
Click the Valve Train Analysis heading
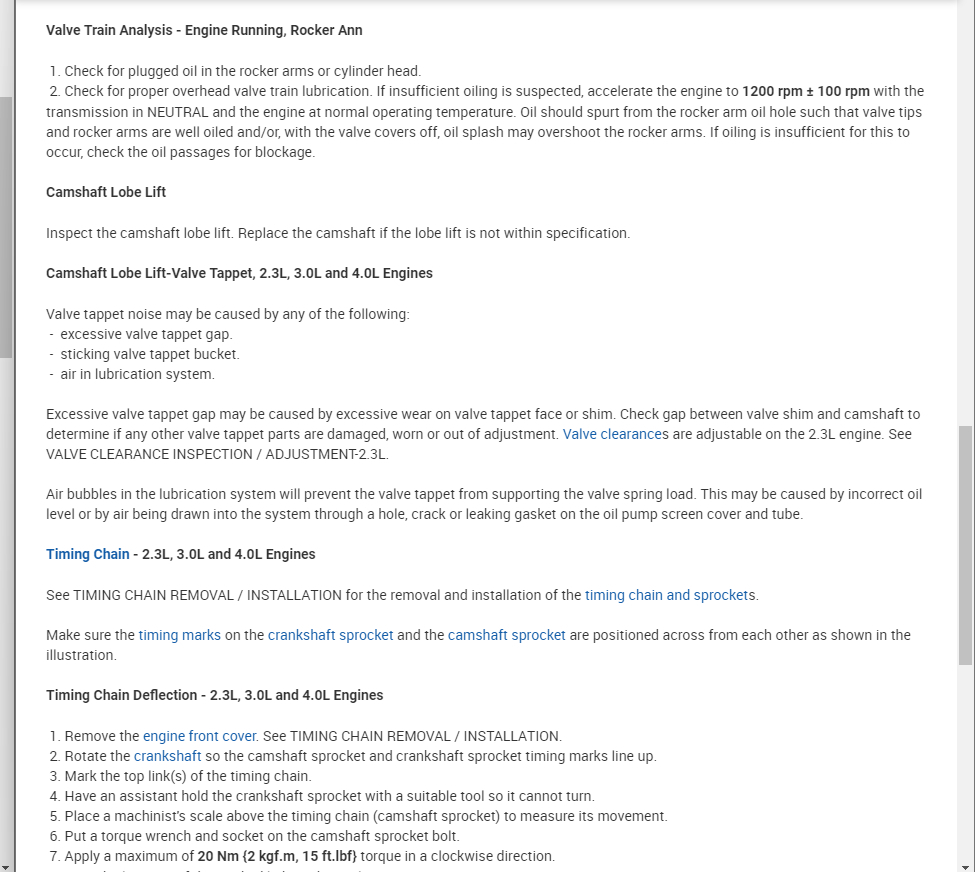[204, 30]
